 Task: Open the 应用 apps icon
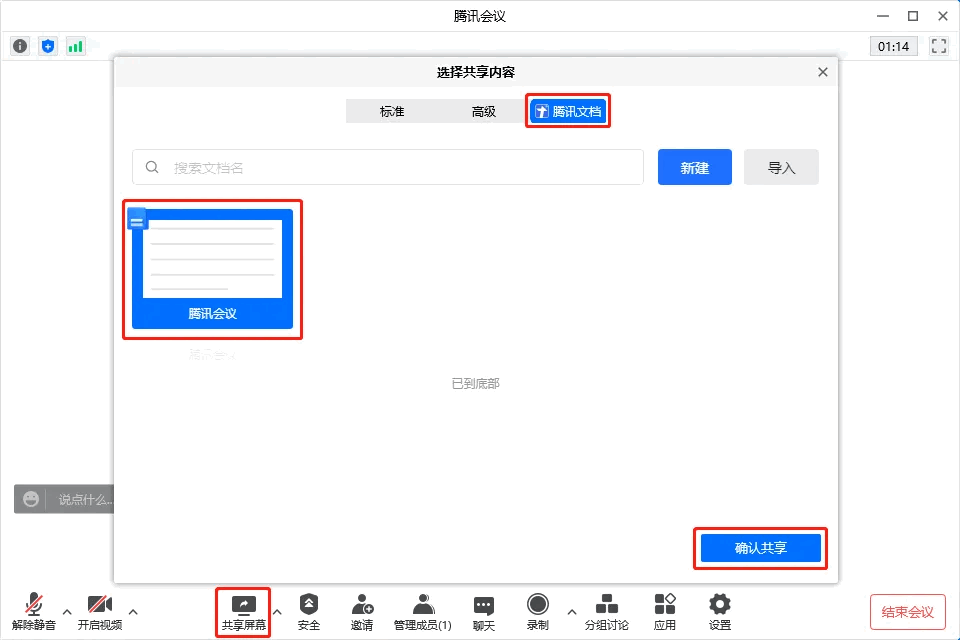tap(664, 612)
